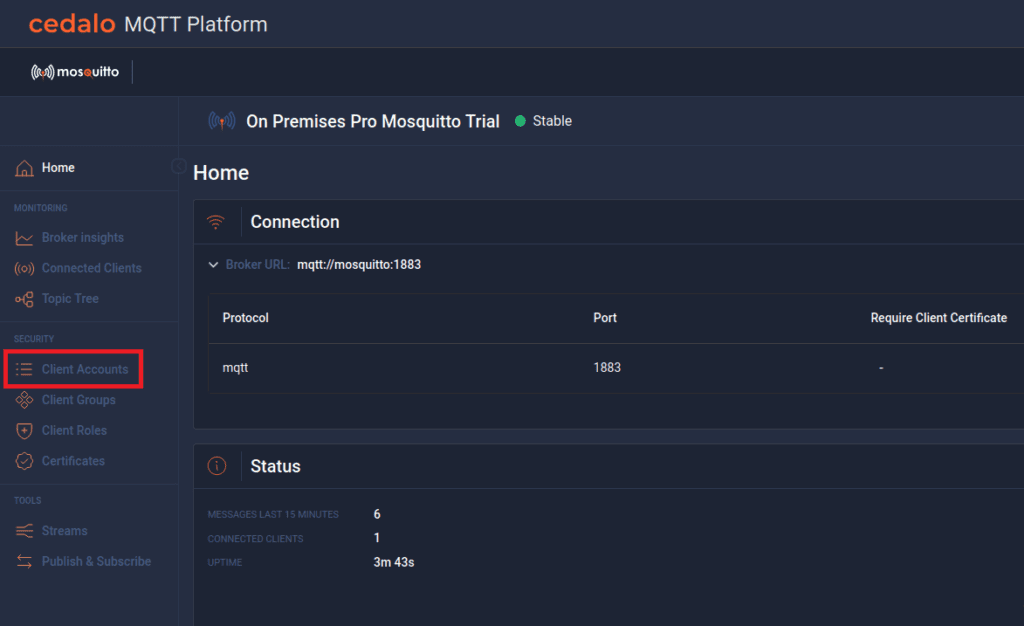Open Client Roles via its shield icon
This screenshot has height=626, width=1024.
pyautogui.click(x=23, y=430)
